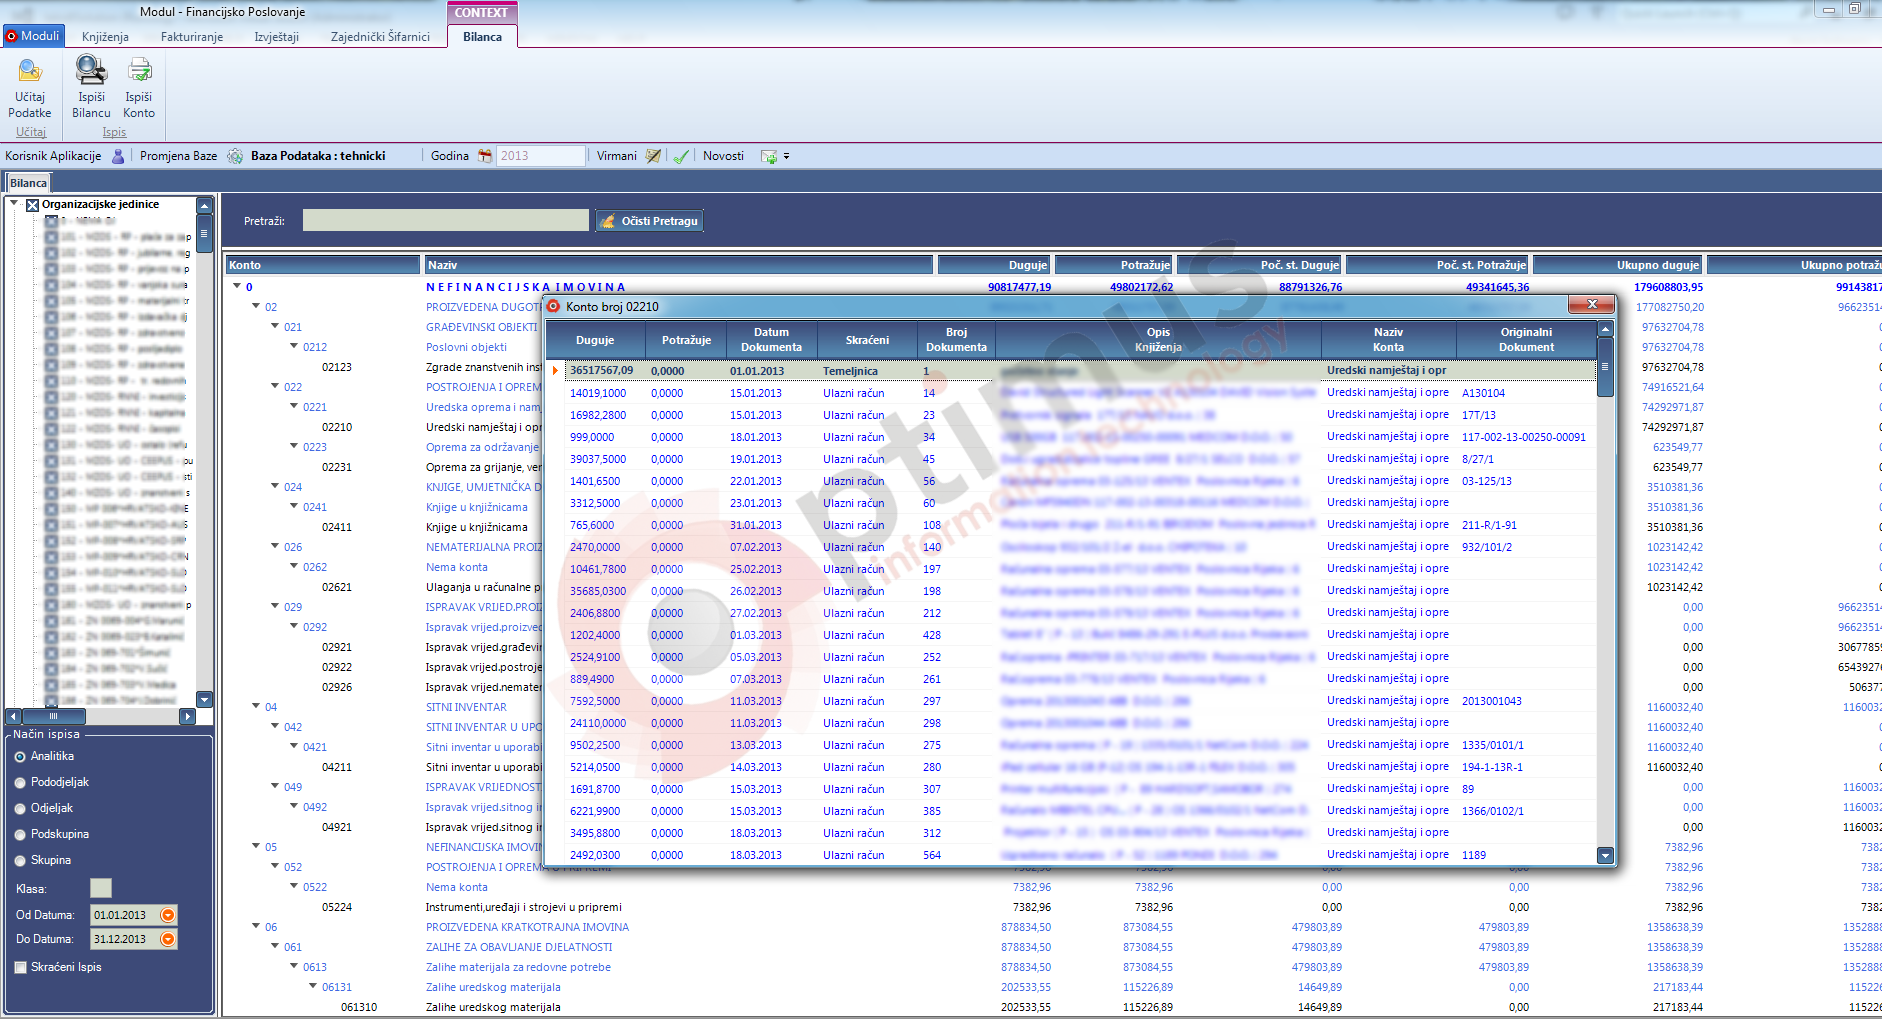Open the Do Datuma date dropdown
The height and width of the screenshot is (1020, 1882).
(168, 939)
